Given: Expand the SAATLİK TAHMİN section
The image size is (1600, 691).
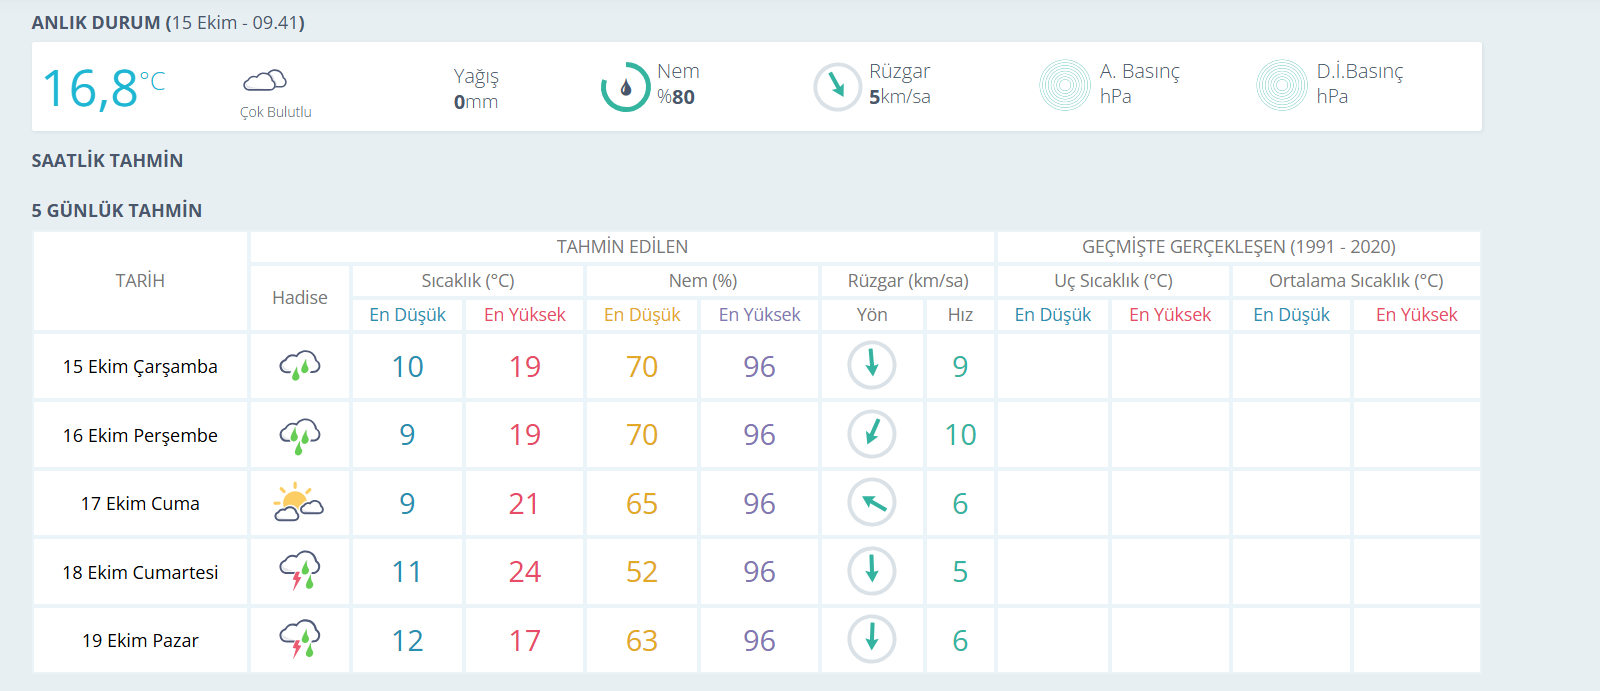Looking at the screenshot, I should tap(107, 161).
